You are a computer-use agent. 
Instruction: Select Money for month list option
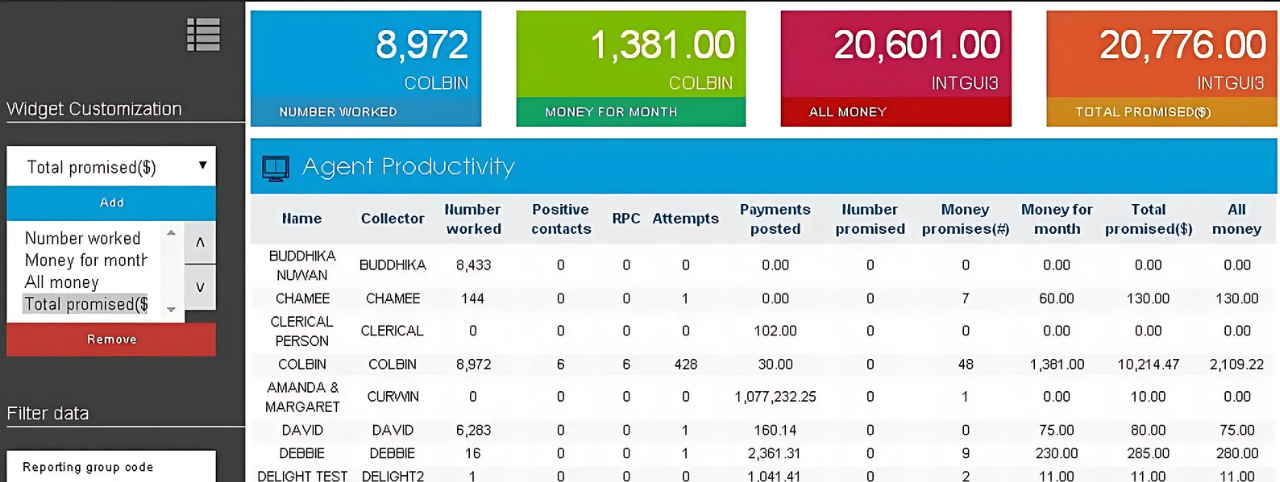pos(86,260)
